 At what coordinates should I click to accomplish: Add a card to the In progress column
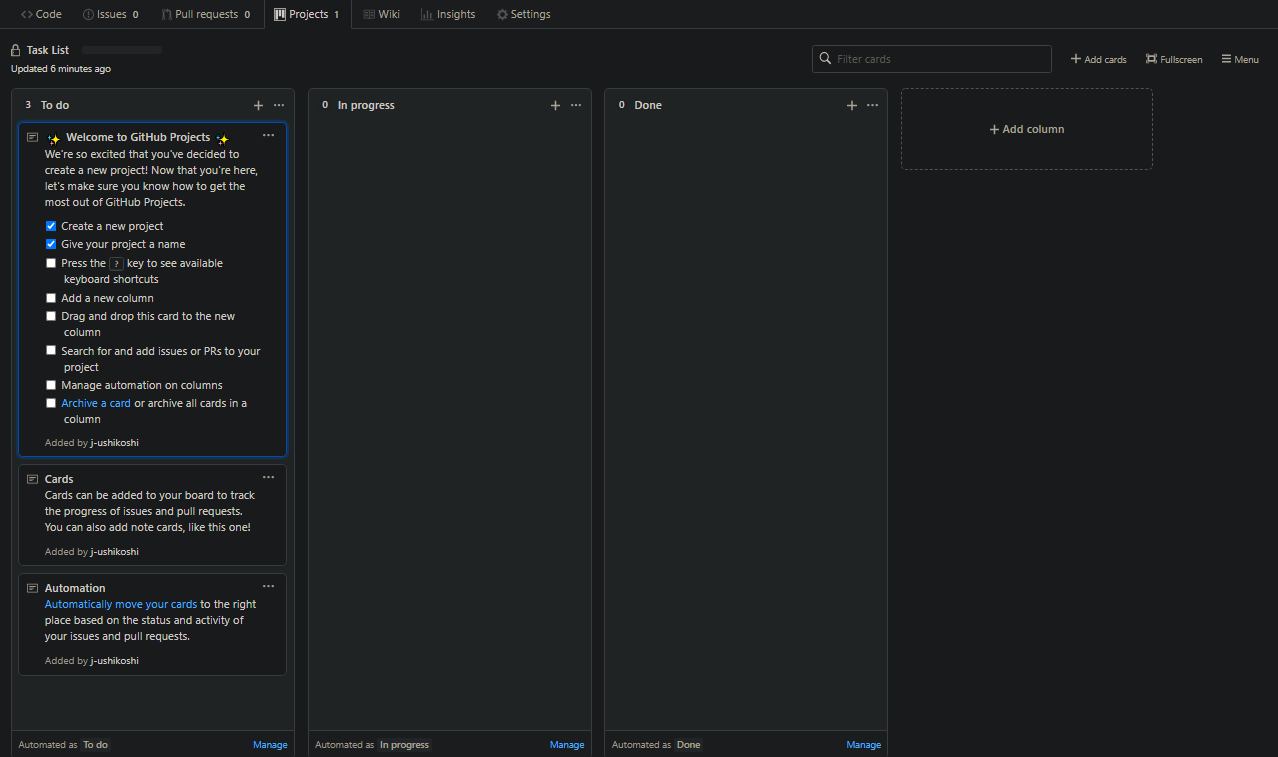(x=555, y=105)
